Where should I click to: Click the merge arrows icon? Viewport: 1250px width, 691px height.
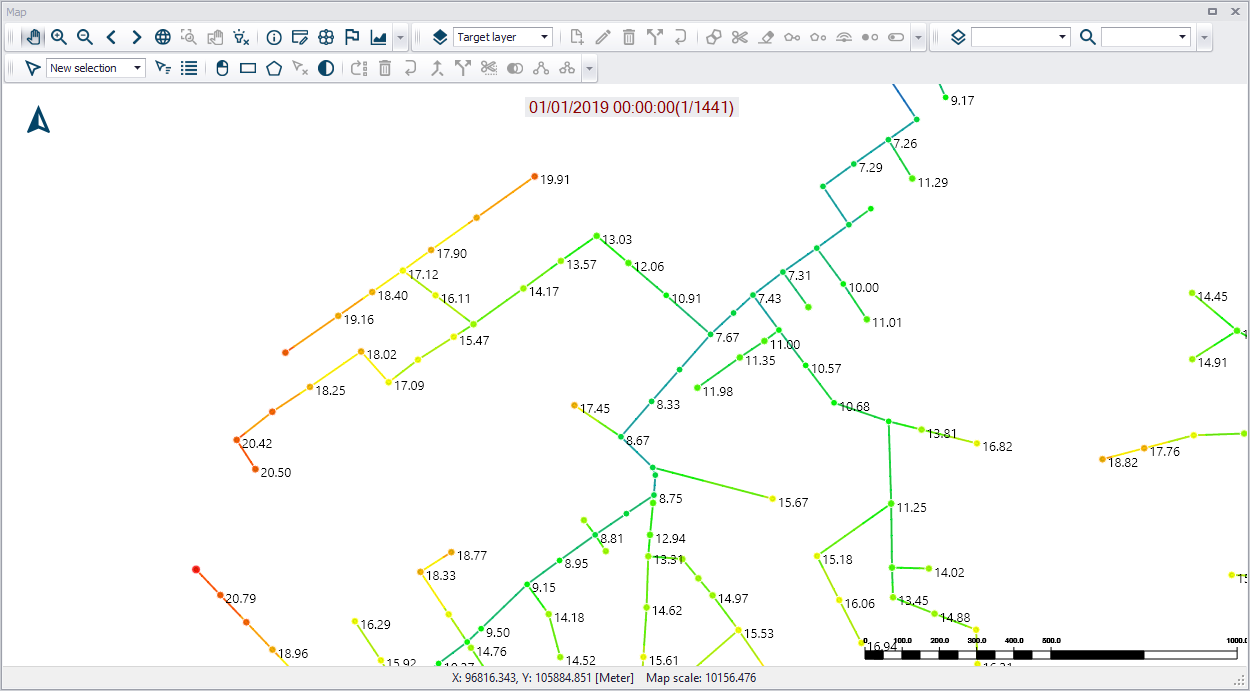tap(437, 68)
